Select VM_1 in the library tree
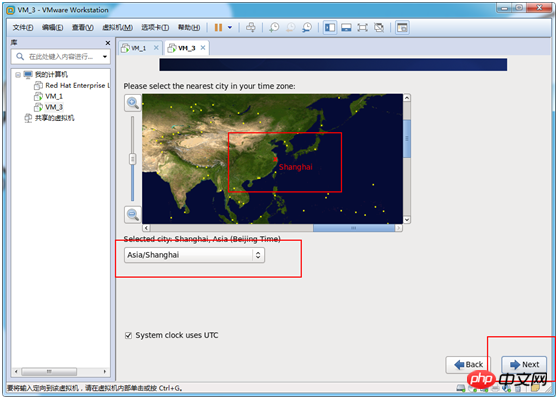The height and width of the screenshot is (399, 558). (54, 96)
